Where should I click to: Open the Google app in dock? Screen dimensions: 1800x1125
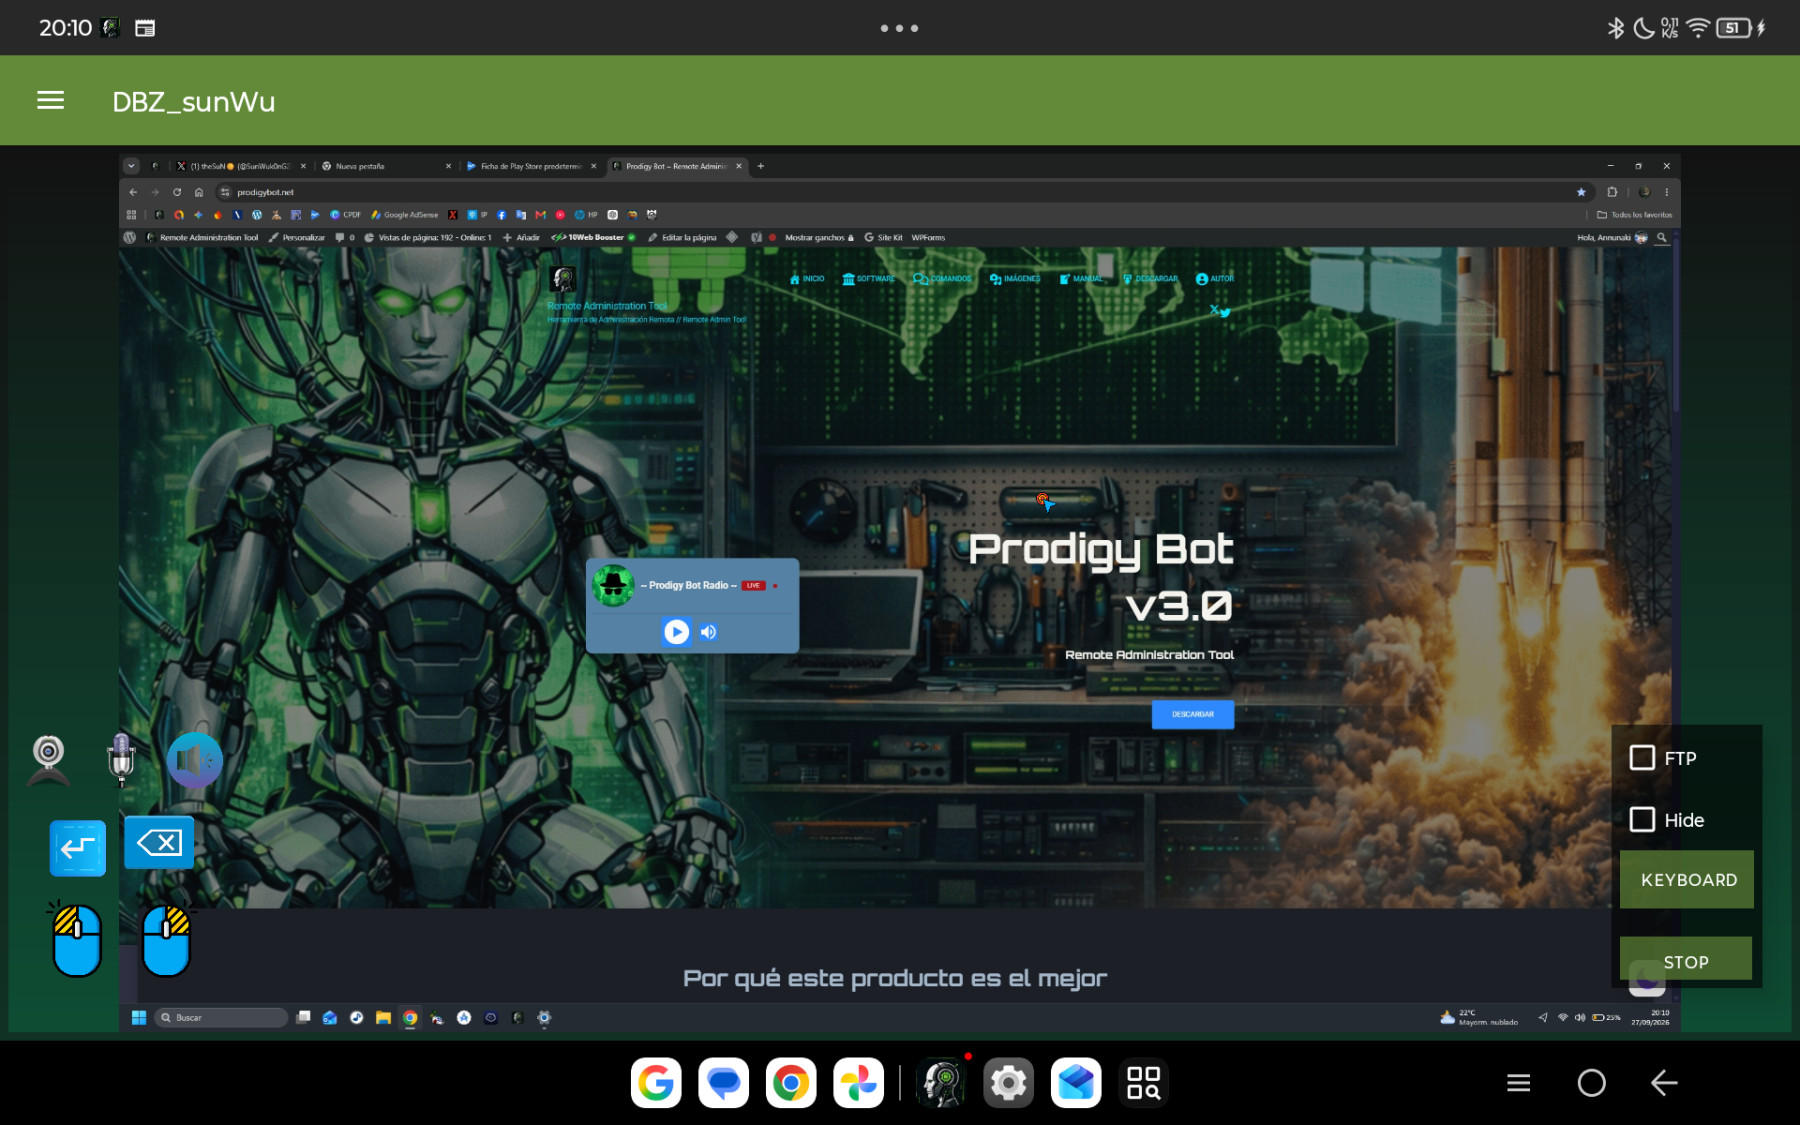point(656,1083)
